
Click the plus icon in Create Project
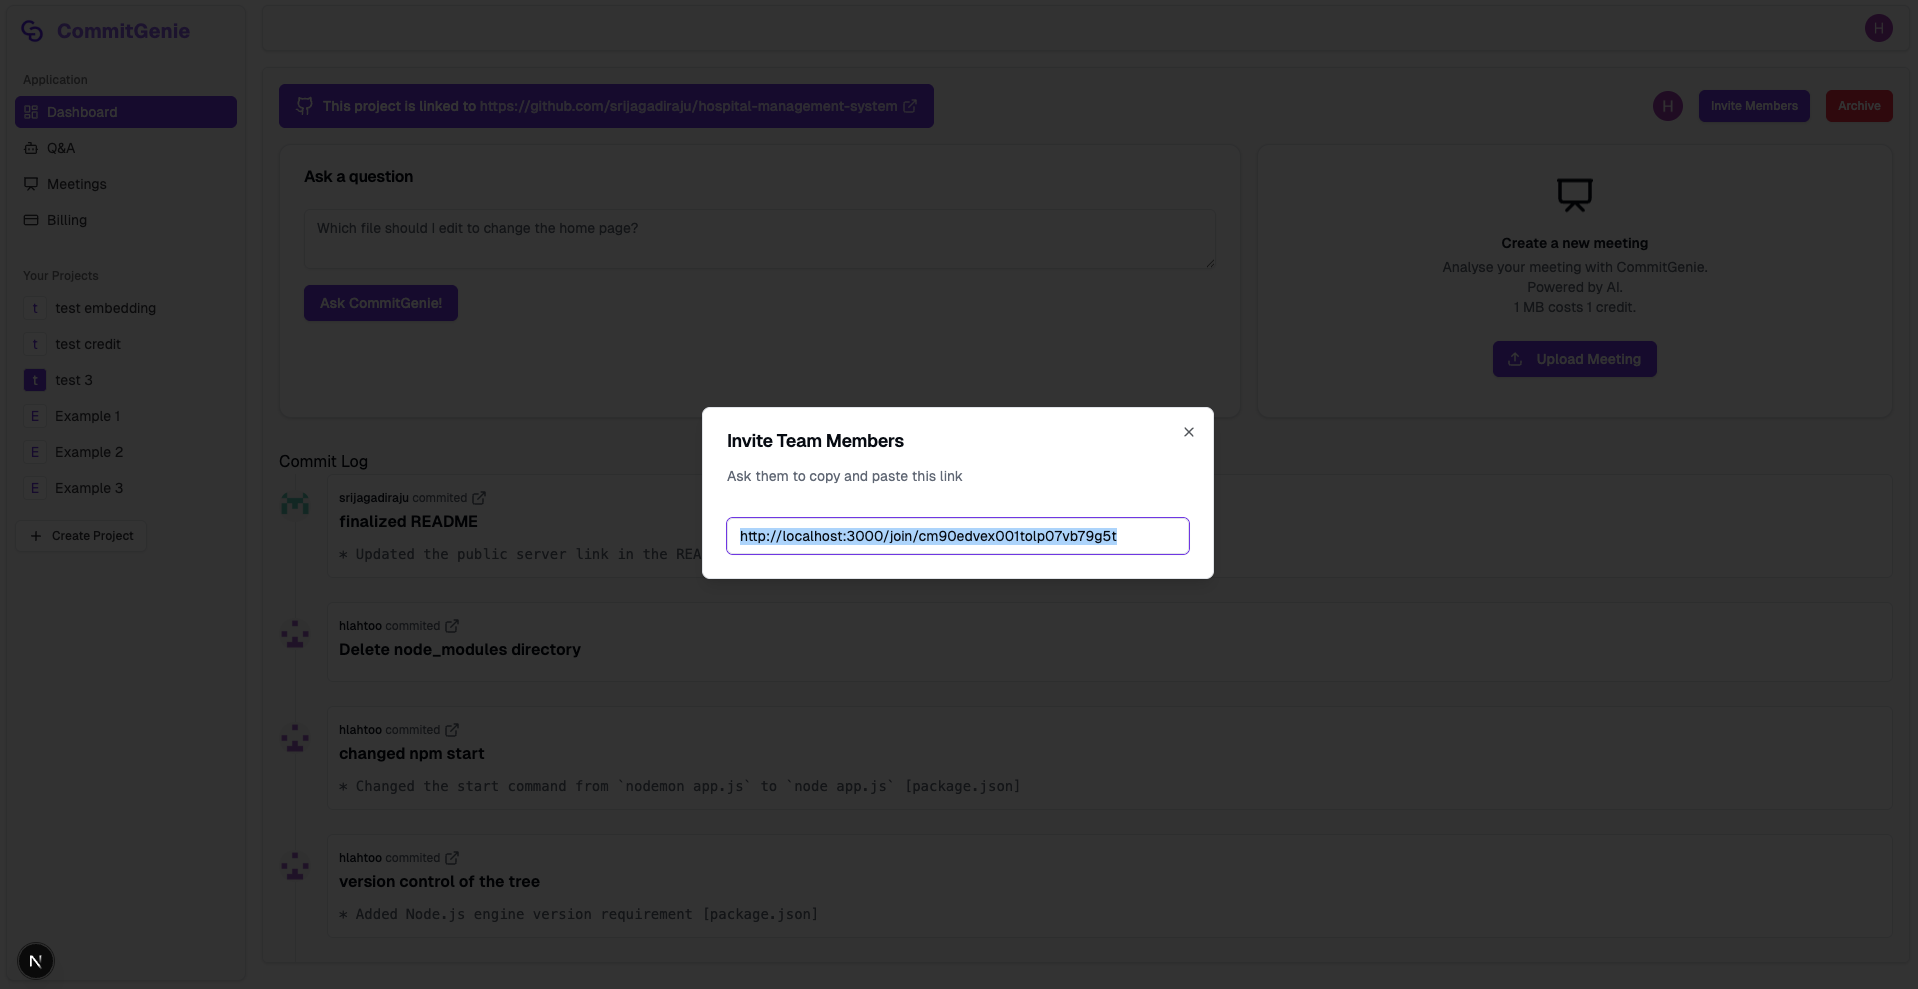point(36,536)
